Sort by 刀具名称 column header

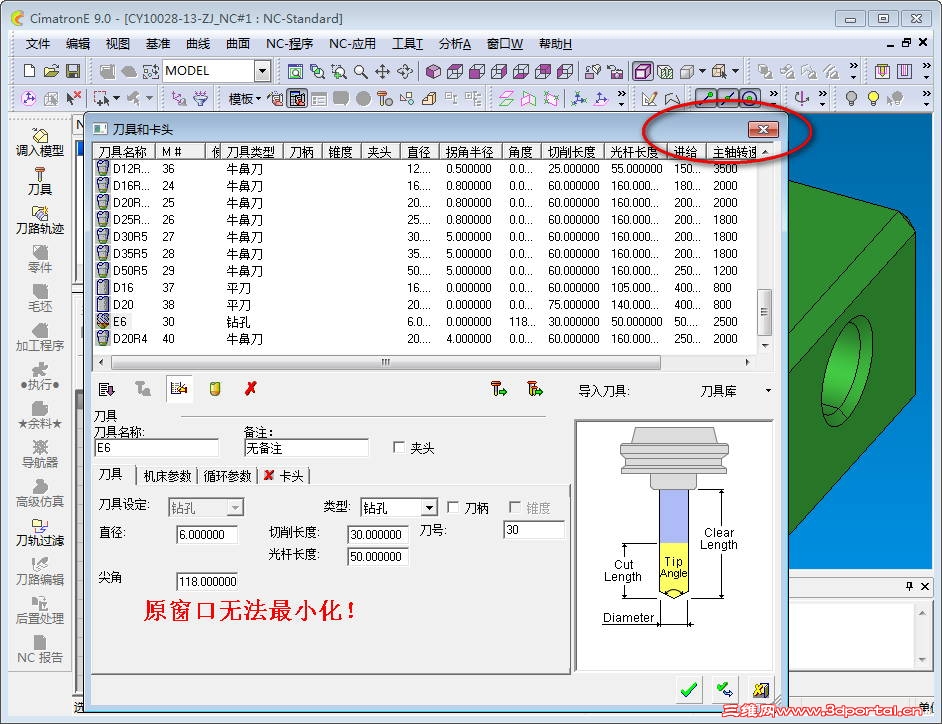pos(124,152)
